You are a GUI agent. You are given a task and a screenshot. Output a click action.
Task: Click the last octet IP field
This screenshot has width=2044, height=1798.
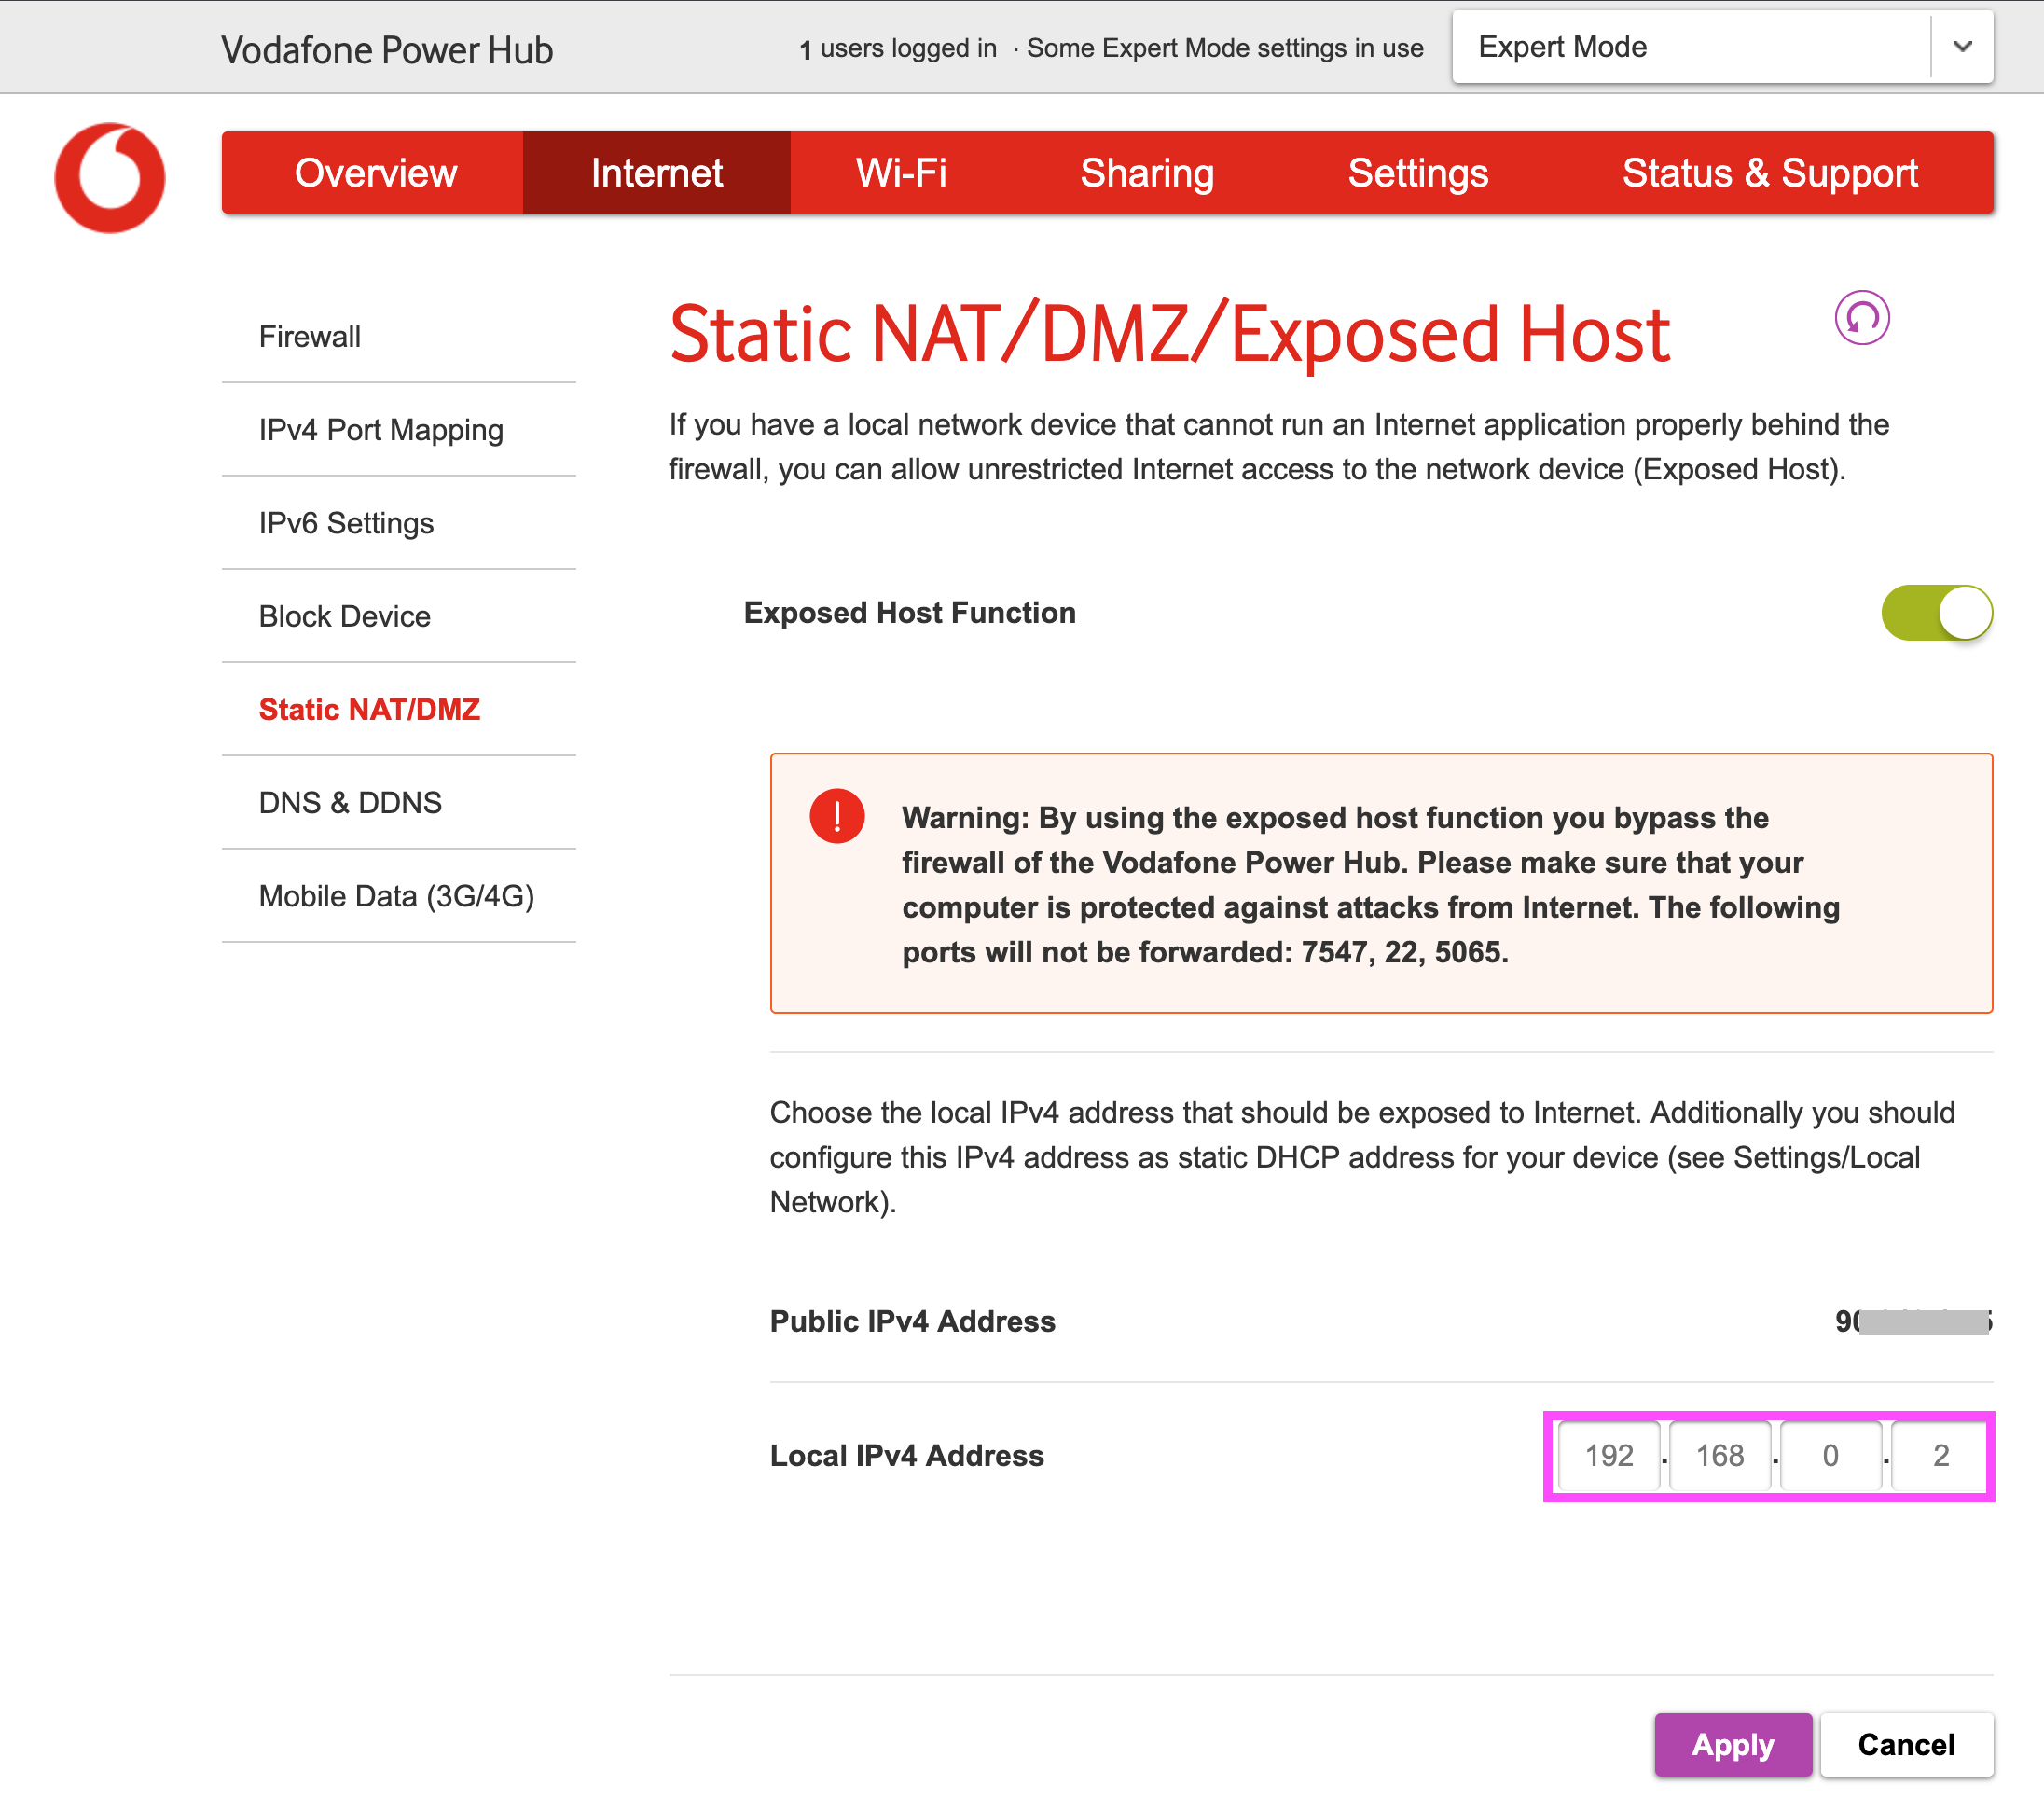coord(1939,1455)
